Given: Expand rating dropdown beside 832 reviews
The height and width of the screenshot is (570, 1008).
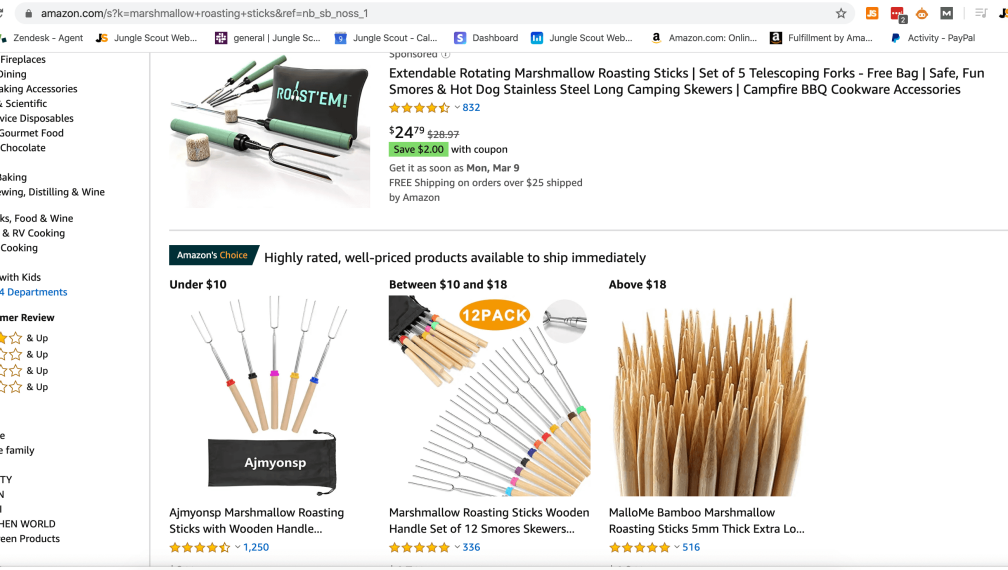Looking at the screenshot, I should click(457, 108).
